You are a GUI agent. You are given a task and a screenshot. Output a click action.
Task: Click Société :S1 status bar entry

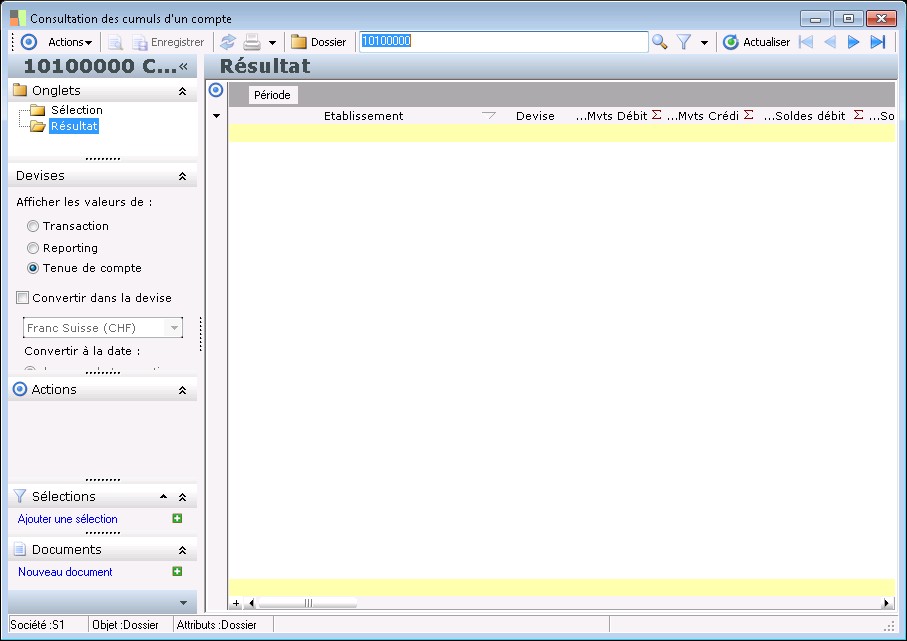[38, 625]
